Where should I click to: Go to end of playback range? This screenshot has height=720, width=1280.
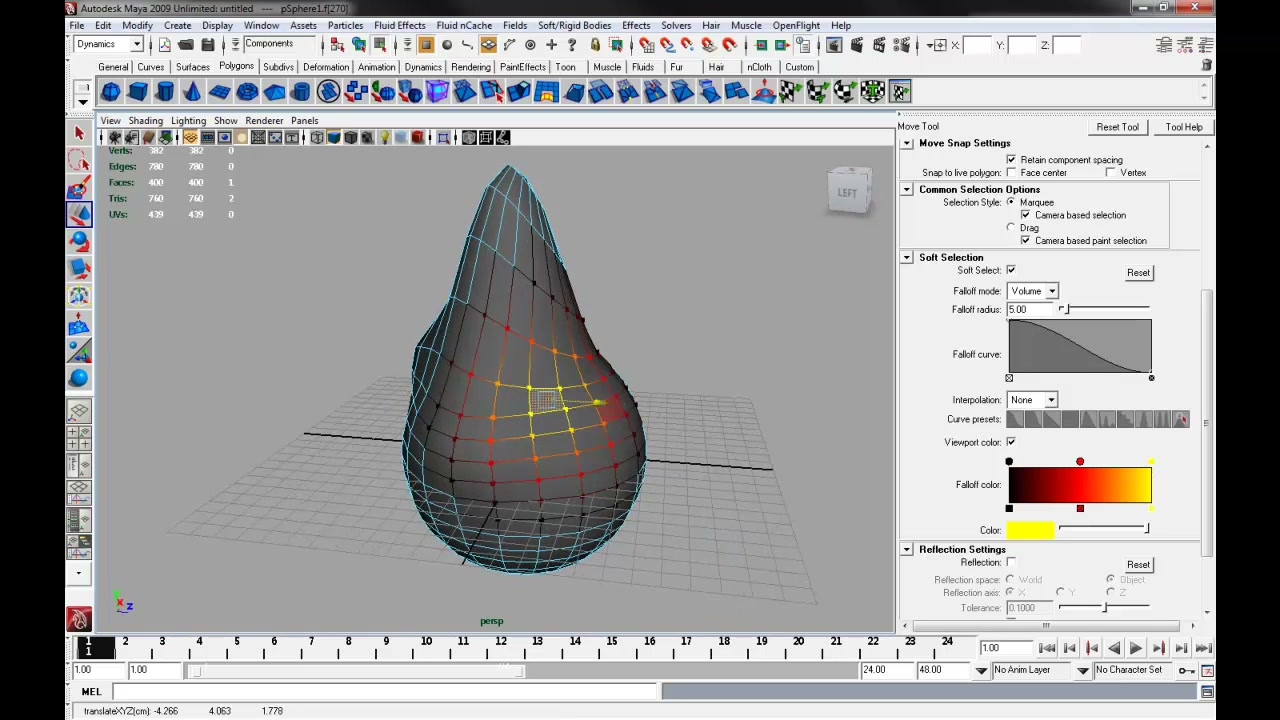[1203, 648]
